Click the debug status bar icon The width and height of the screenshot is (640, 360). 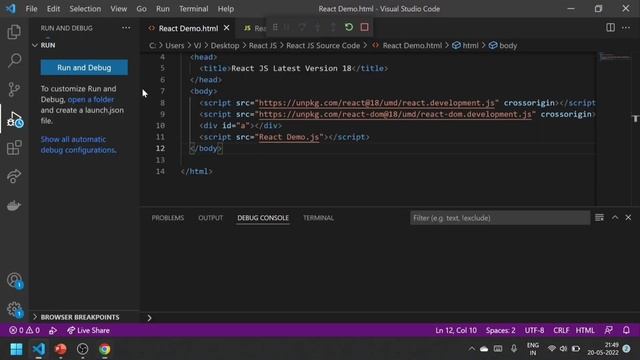[x=53, y=330]
